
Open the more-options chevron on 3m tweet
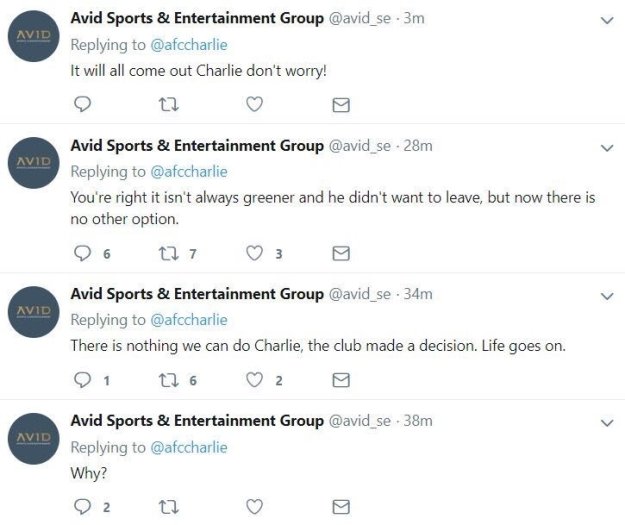606,20
